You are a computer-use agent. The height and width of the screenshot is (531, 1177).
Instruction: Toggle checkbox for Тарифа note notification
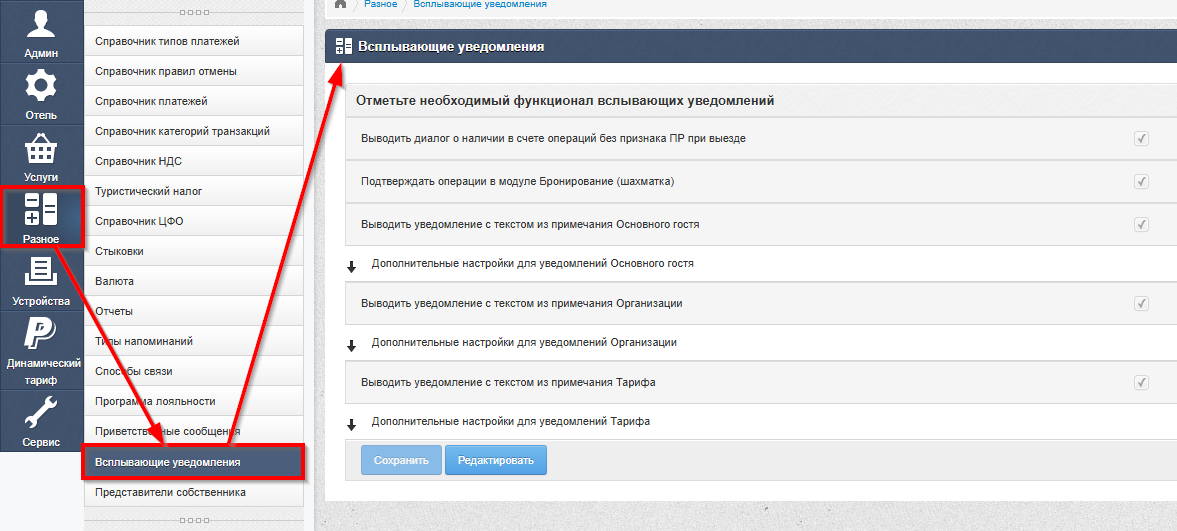[1141, 383]
